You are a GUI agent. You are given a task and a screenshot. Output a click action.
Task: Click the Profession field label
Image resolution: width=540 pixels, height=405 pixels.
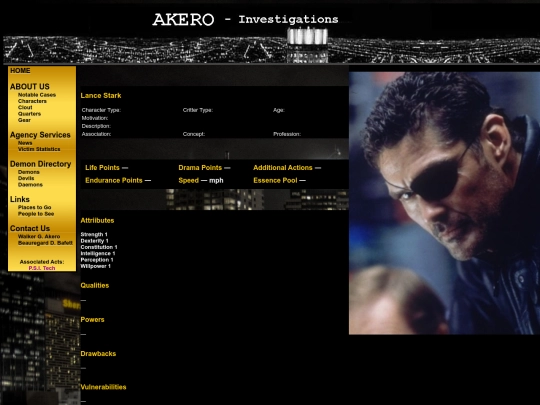(x=287, y=134)
